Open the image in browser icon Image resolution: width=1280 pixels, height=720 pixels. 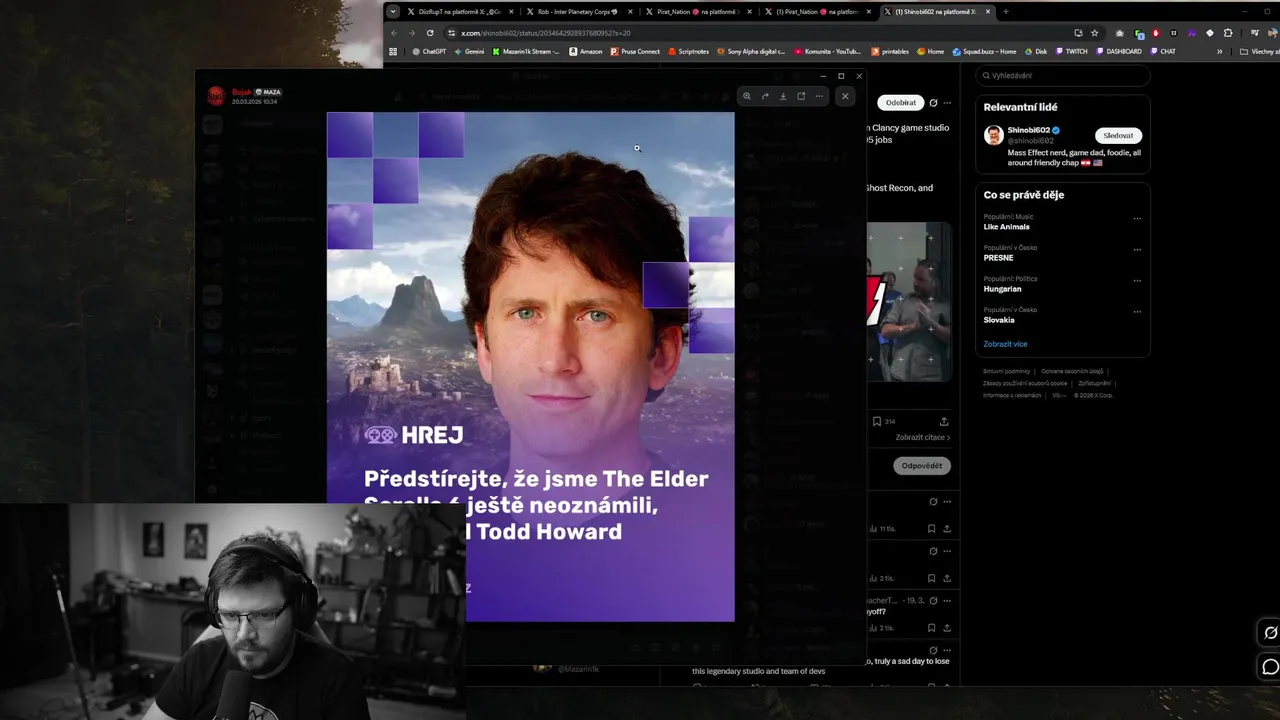click(x=801, y=96)
